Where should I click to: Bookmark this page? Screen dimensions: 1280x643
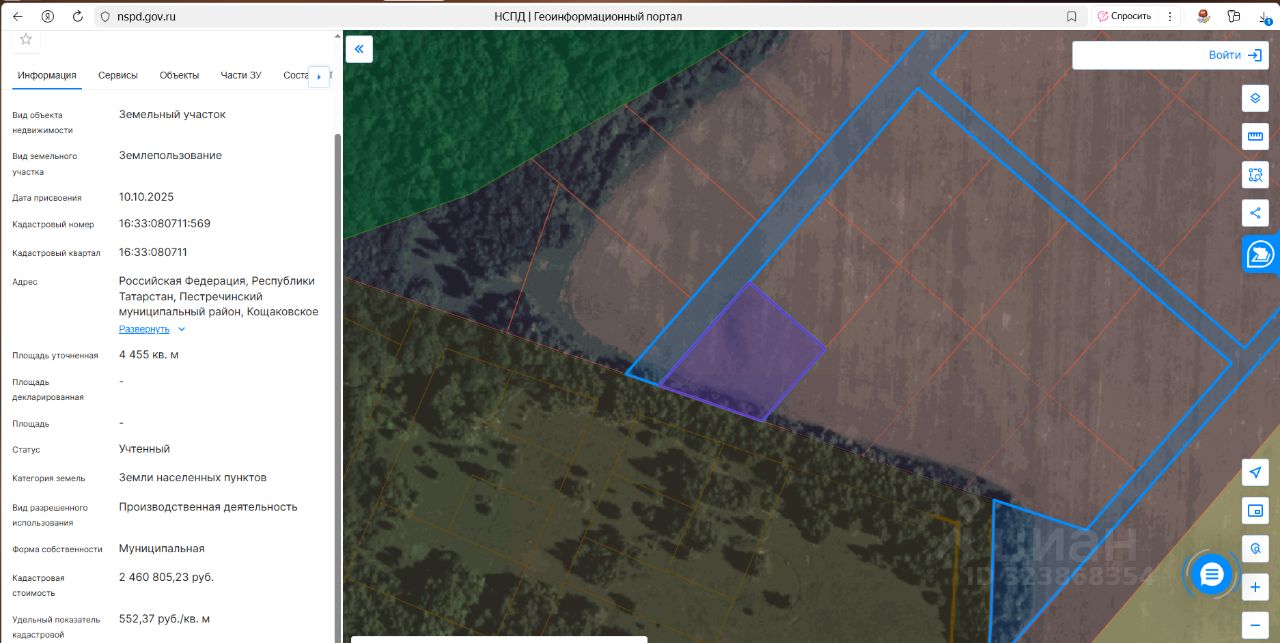[x=1072, y=16]
